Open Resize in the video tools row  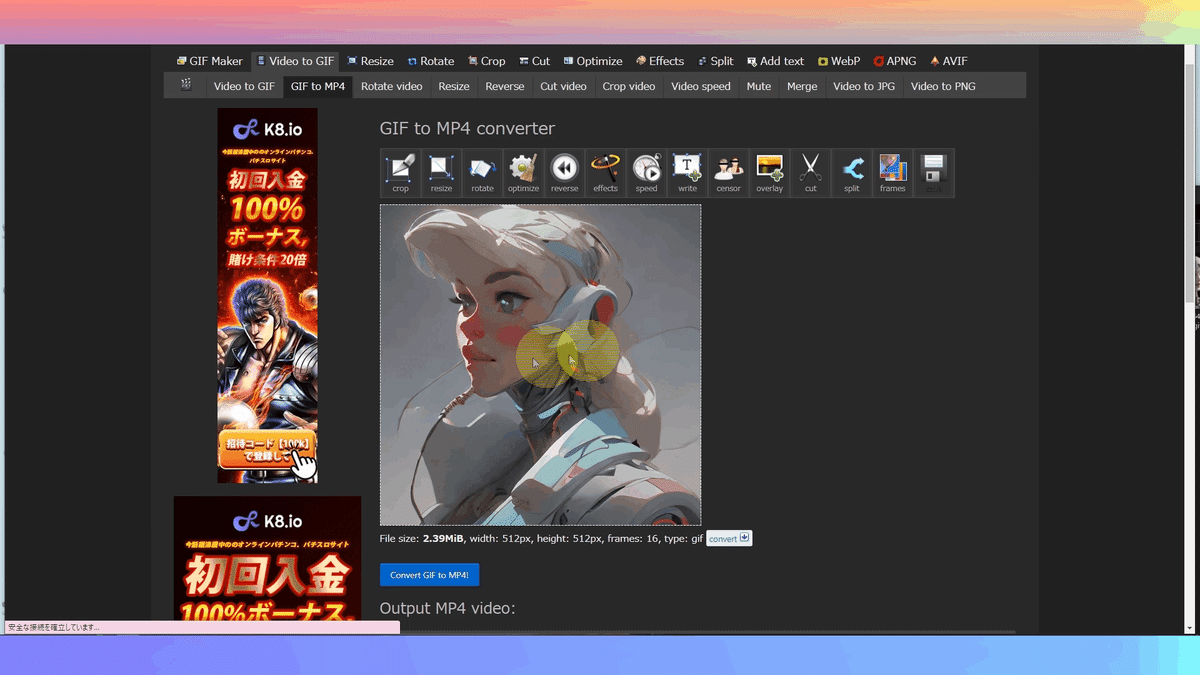(x=454, y=86)
